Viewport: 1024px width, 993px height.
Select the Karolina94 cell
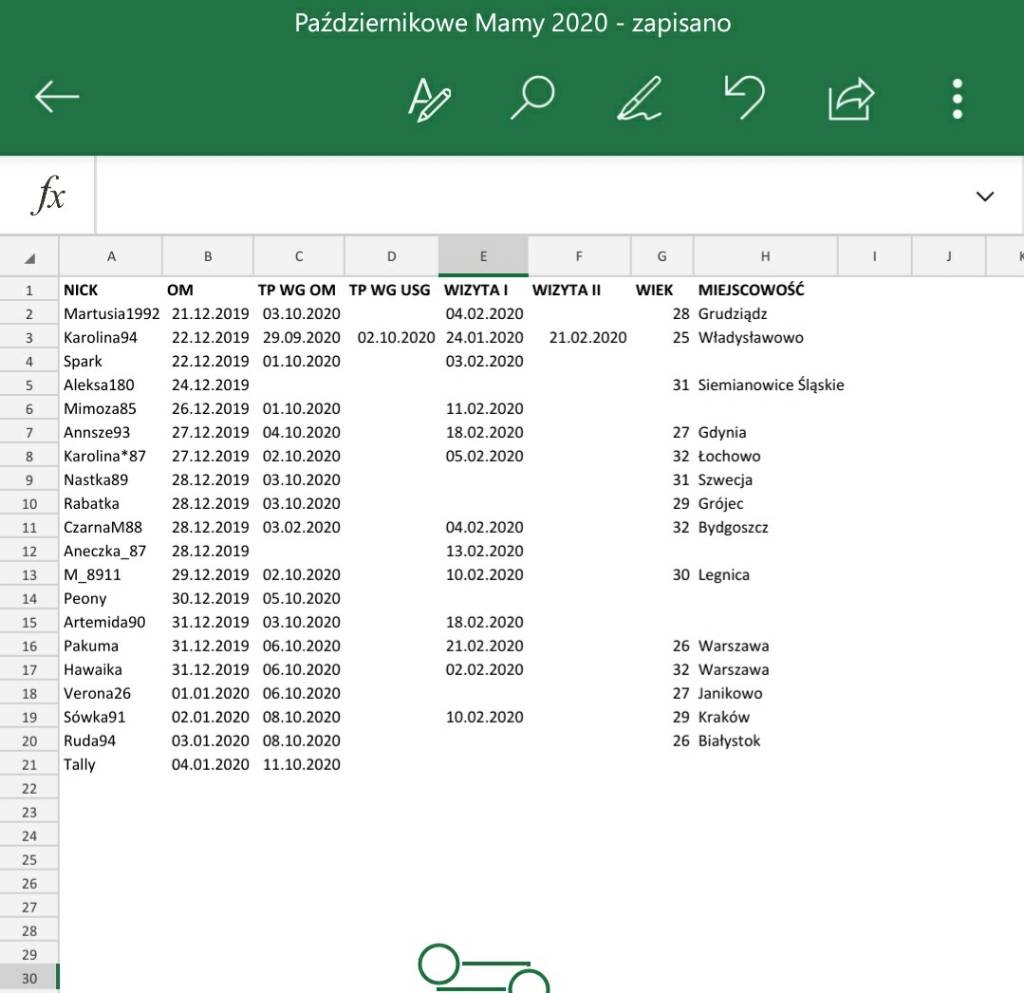tap(111, 338)
